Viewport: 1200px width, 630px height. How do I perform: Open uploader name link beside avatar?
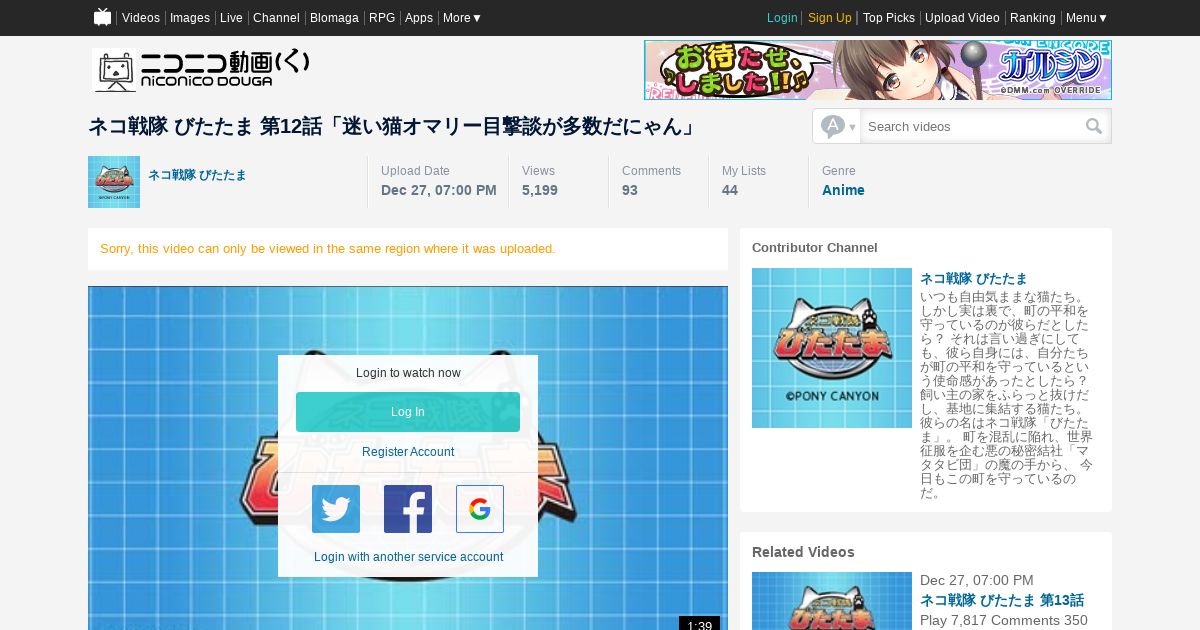point(197,175)
